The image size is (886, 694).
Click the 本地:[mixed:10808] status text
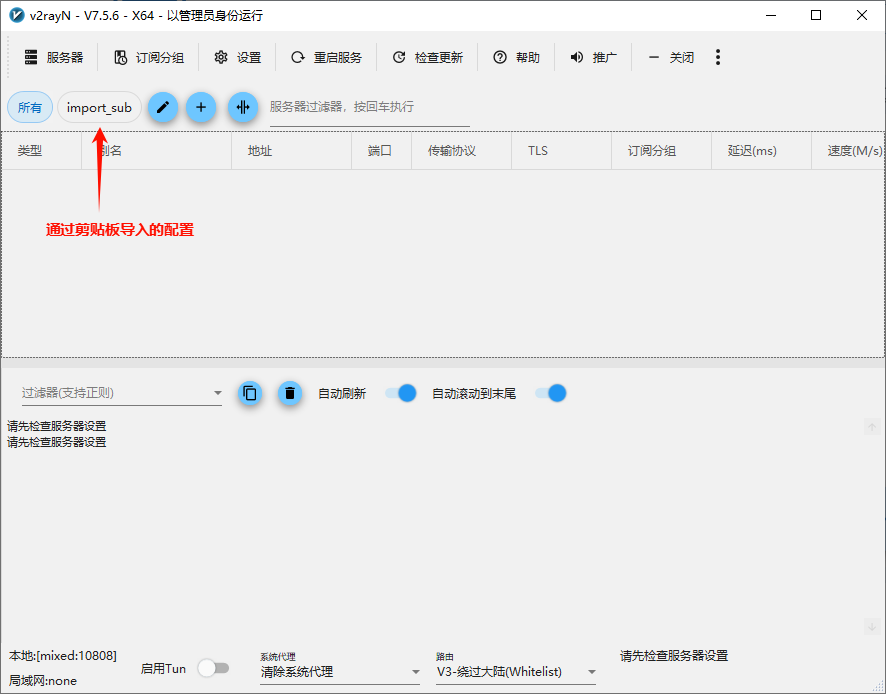(x=63, y=656)
